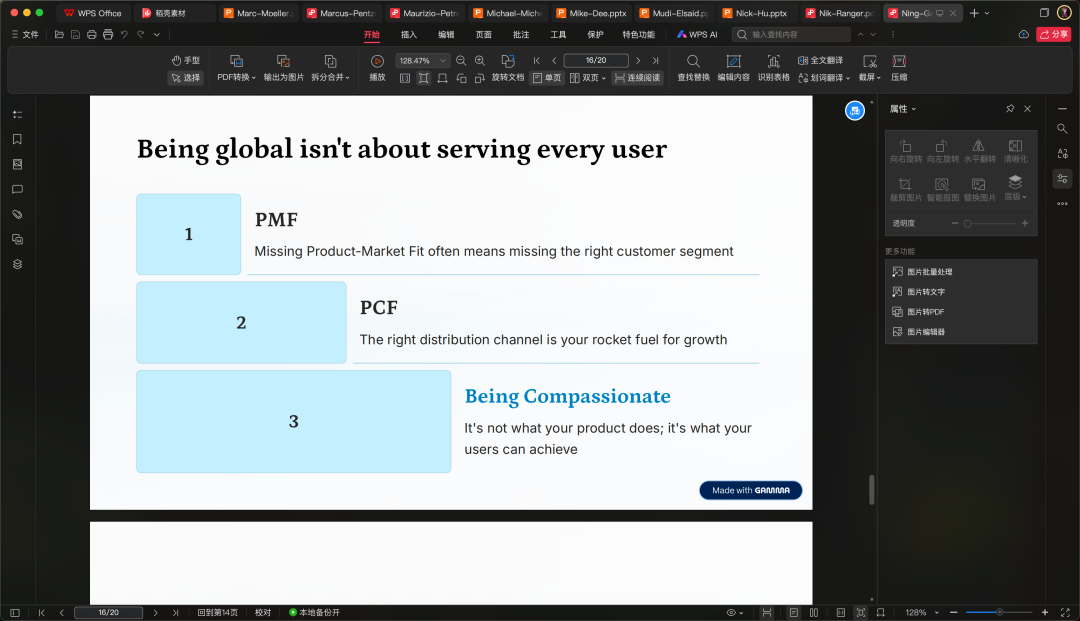Toggle continuous reading (连续阅读)
The width and height of the screenshot is (1080, 621).
tap(637, 78)
